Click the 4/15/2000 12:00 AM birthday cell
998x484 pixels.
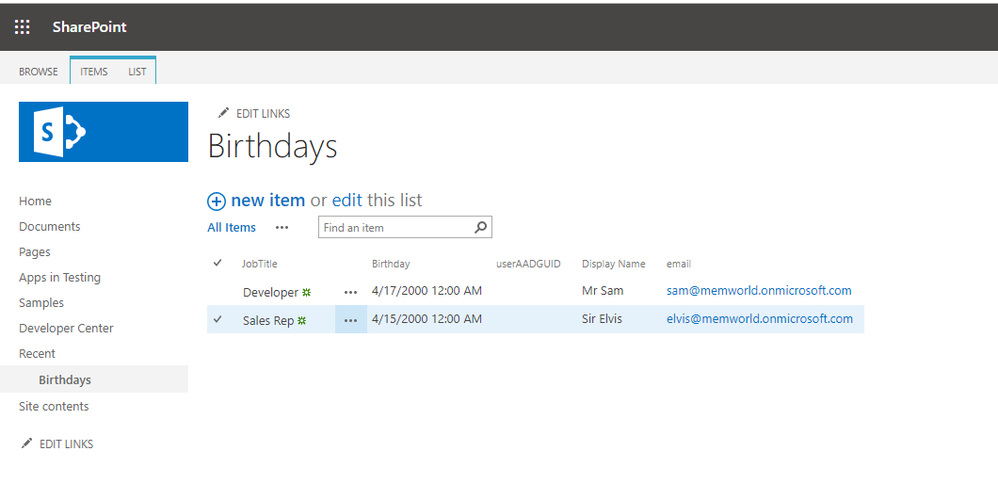[426, 319]
